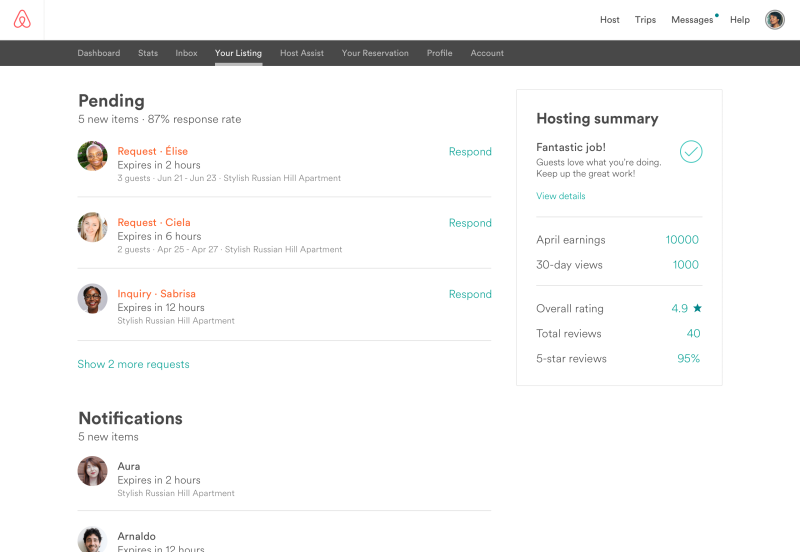Open Arnaldo's profile photo
The height and width of the screenshot is (552, 800).
(x=92, y=540)
